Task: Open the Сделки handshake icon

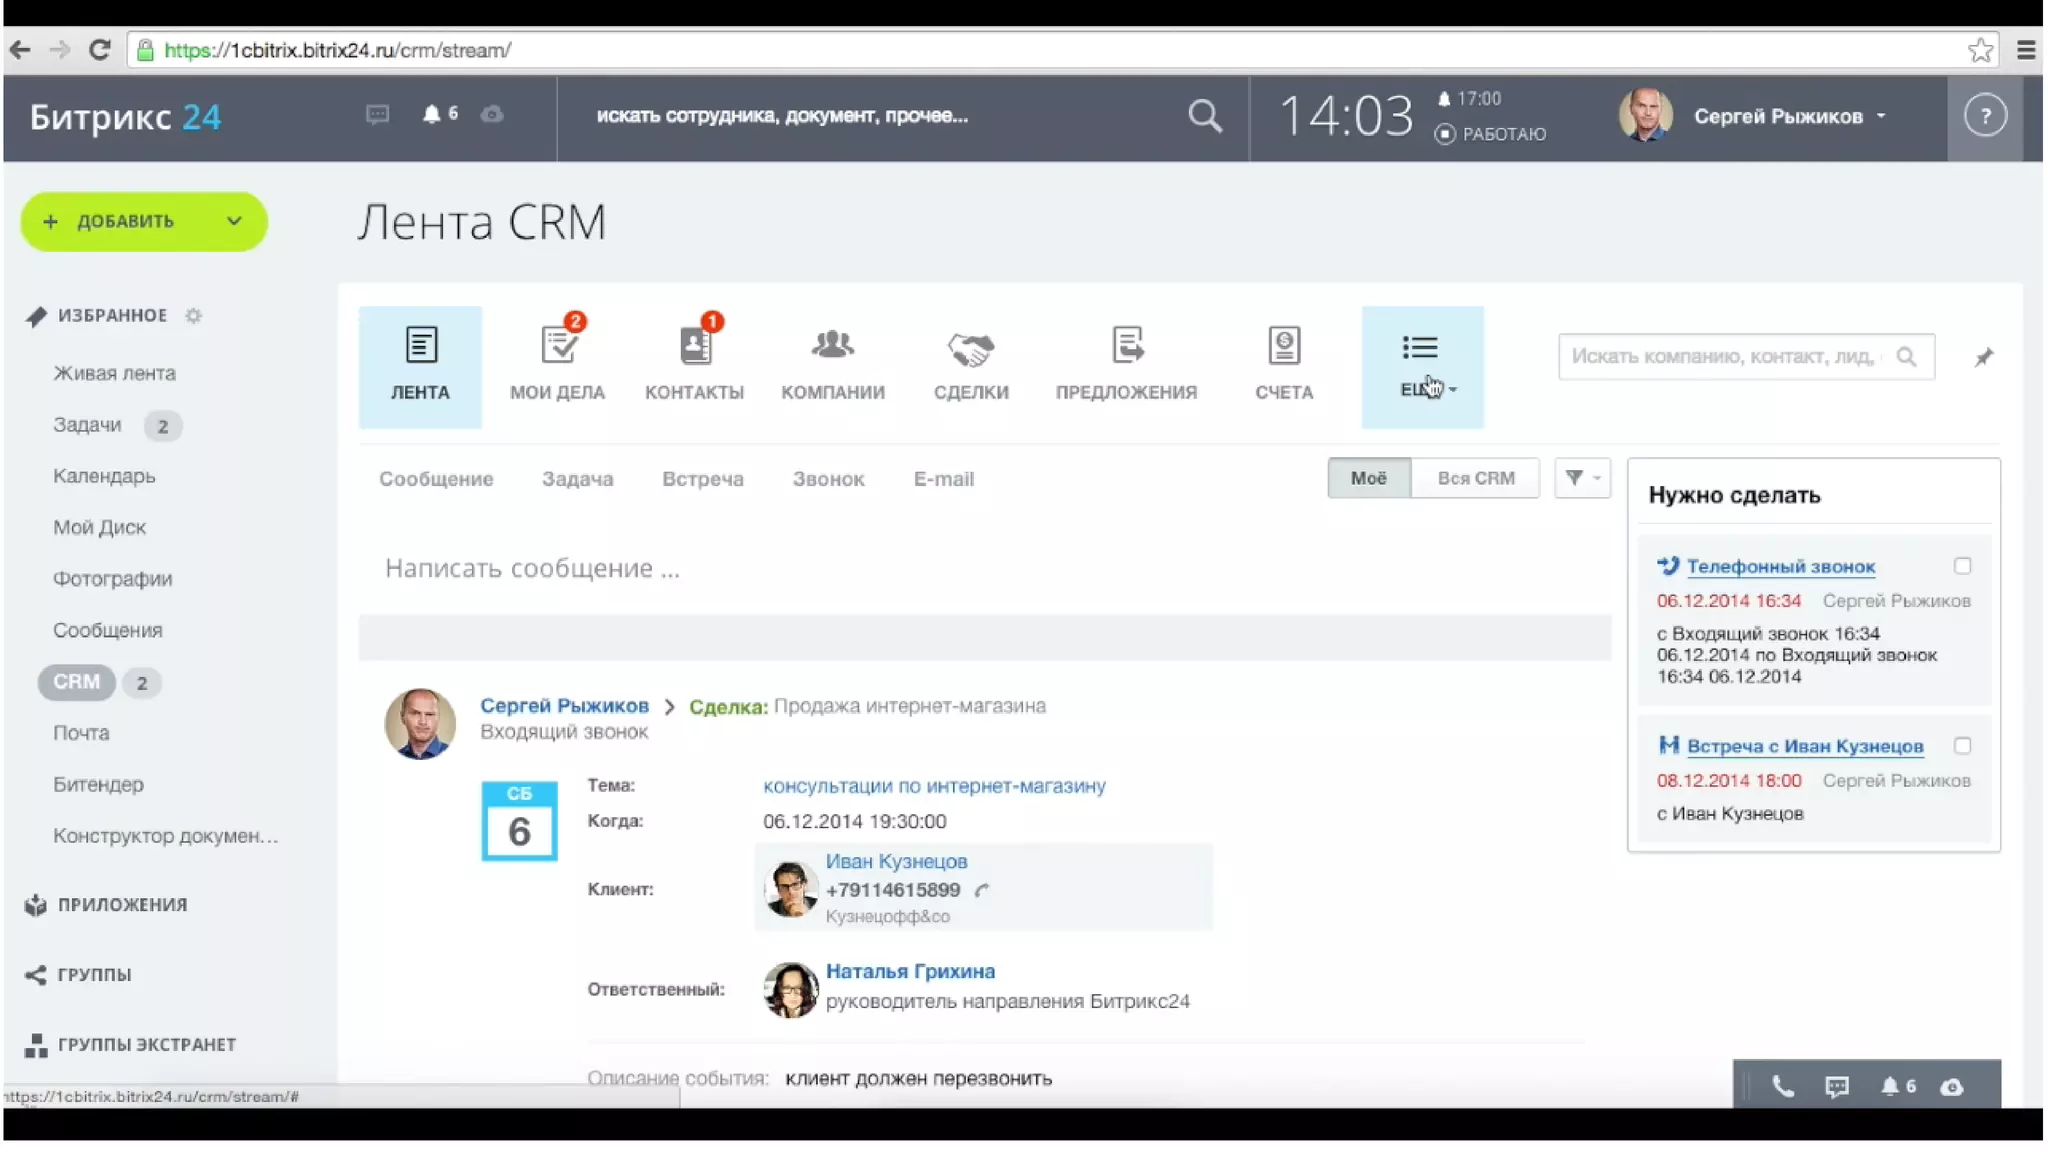Action: tap(970, 349)
